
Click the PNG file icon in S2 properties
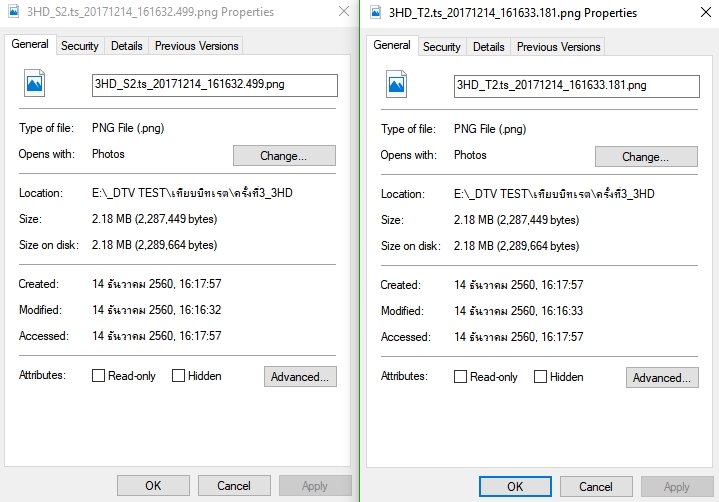tap(34, 83)
